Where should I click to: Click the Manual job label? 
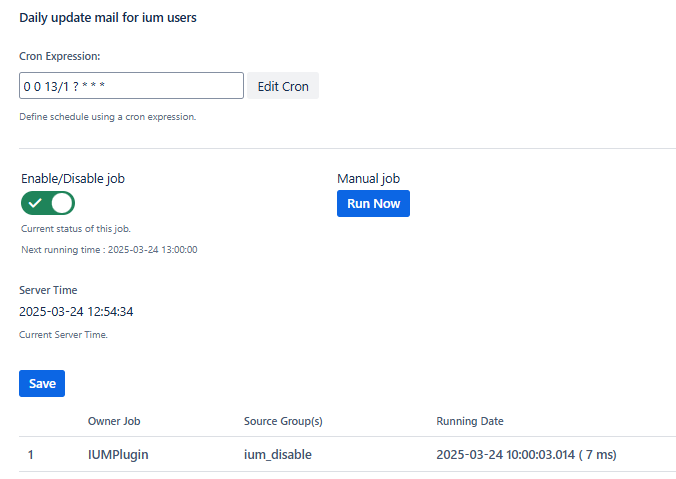[368, 178]
